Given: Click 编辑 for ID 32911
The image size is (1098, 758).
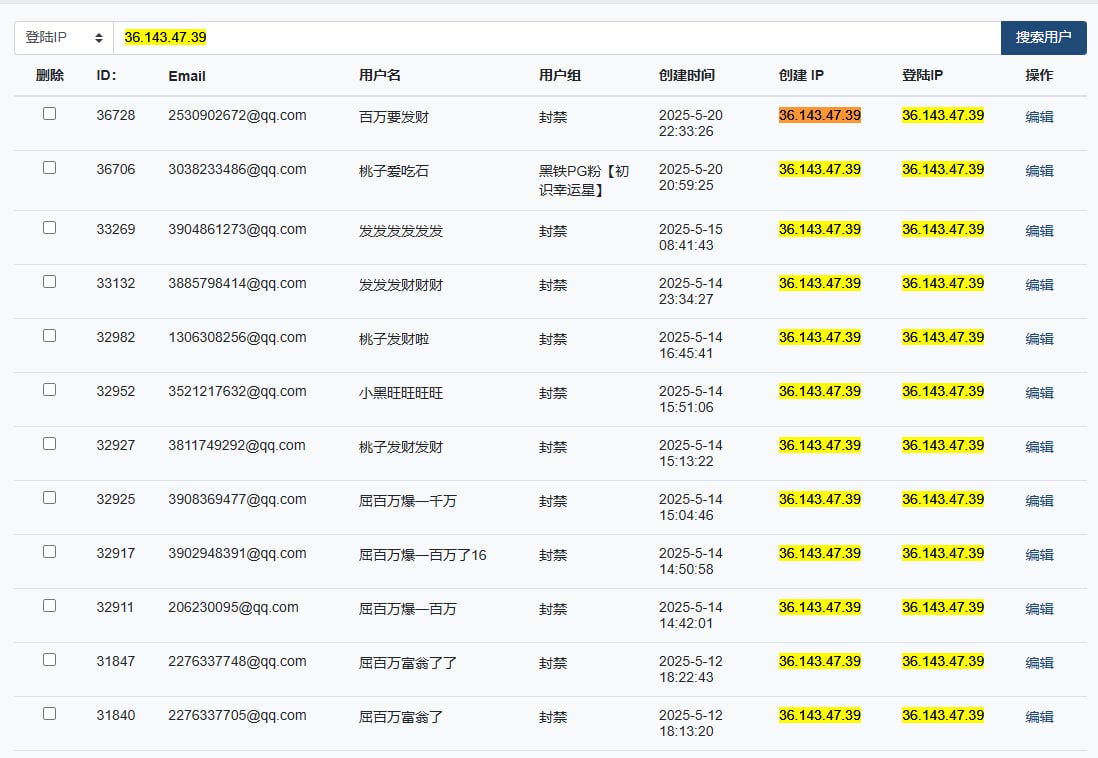Looking at the screenshot, I should (x=1039, y=609).
